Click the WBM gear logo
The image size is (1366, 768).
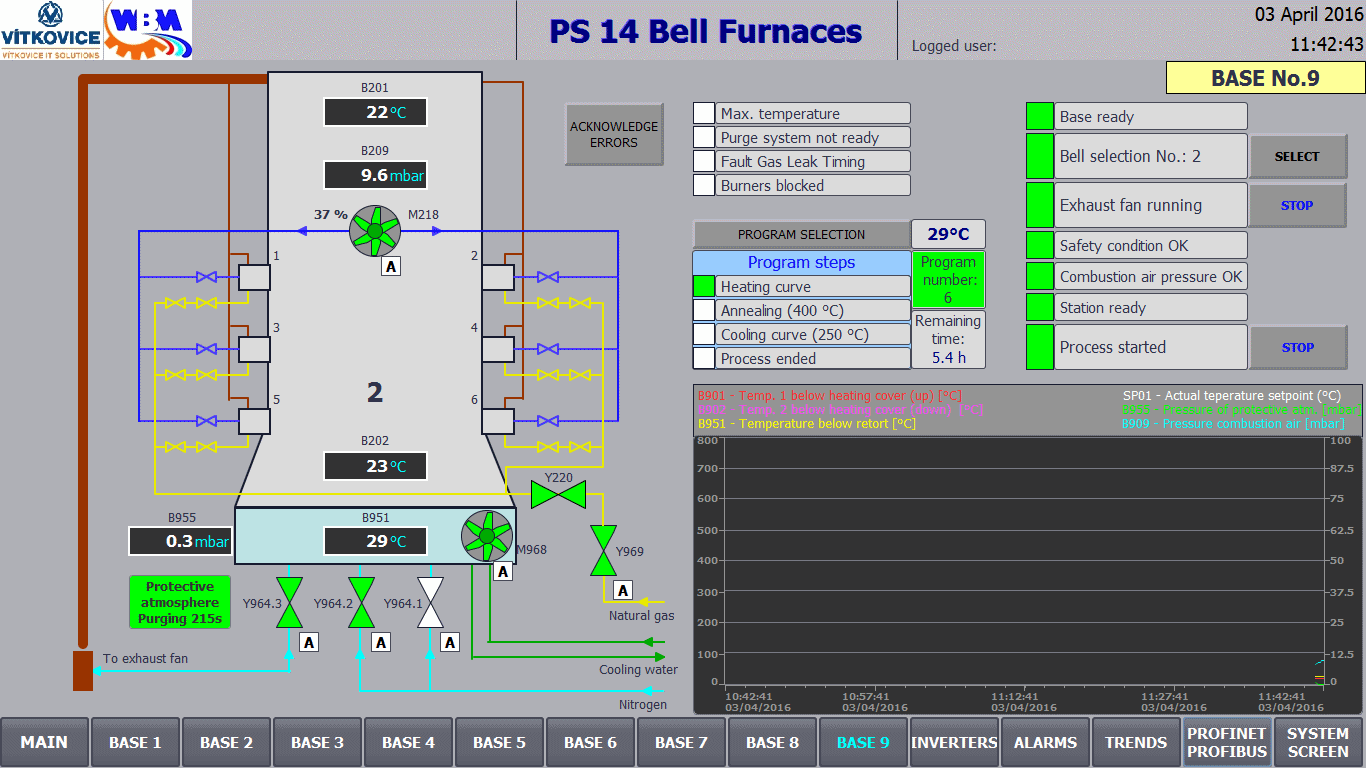[x=147, y=30]
